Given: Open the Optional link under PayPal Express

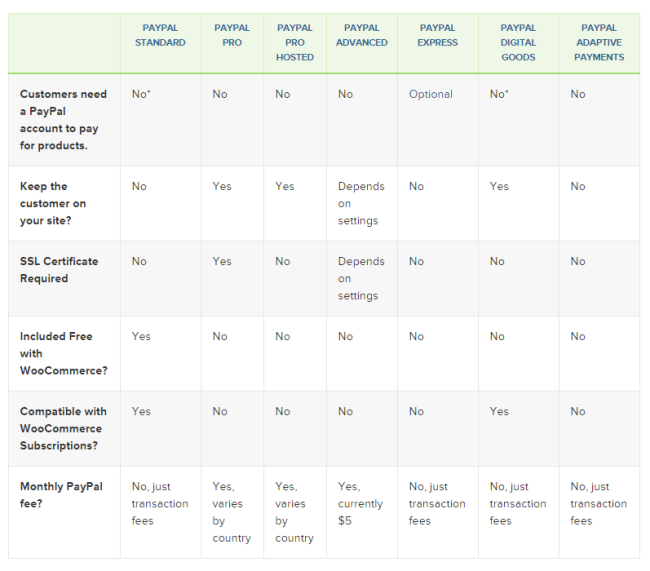Looking at the screenshot, I should coord(431,95).
